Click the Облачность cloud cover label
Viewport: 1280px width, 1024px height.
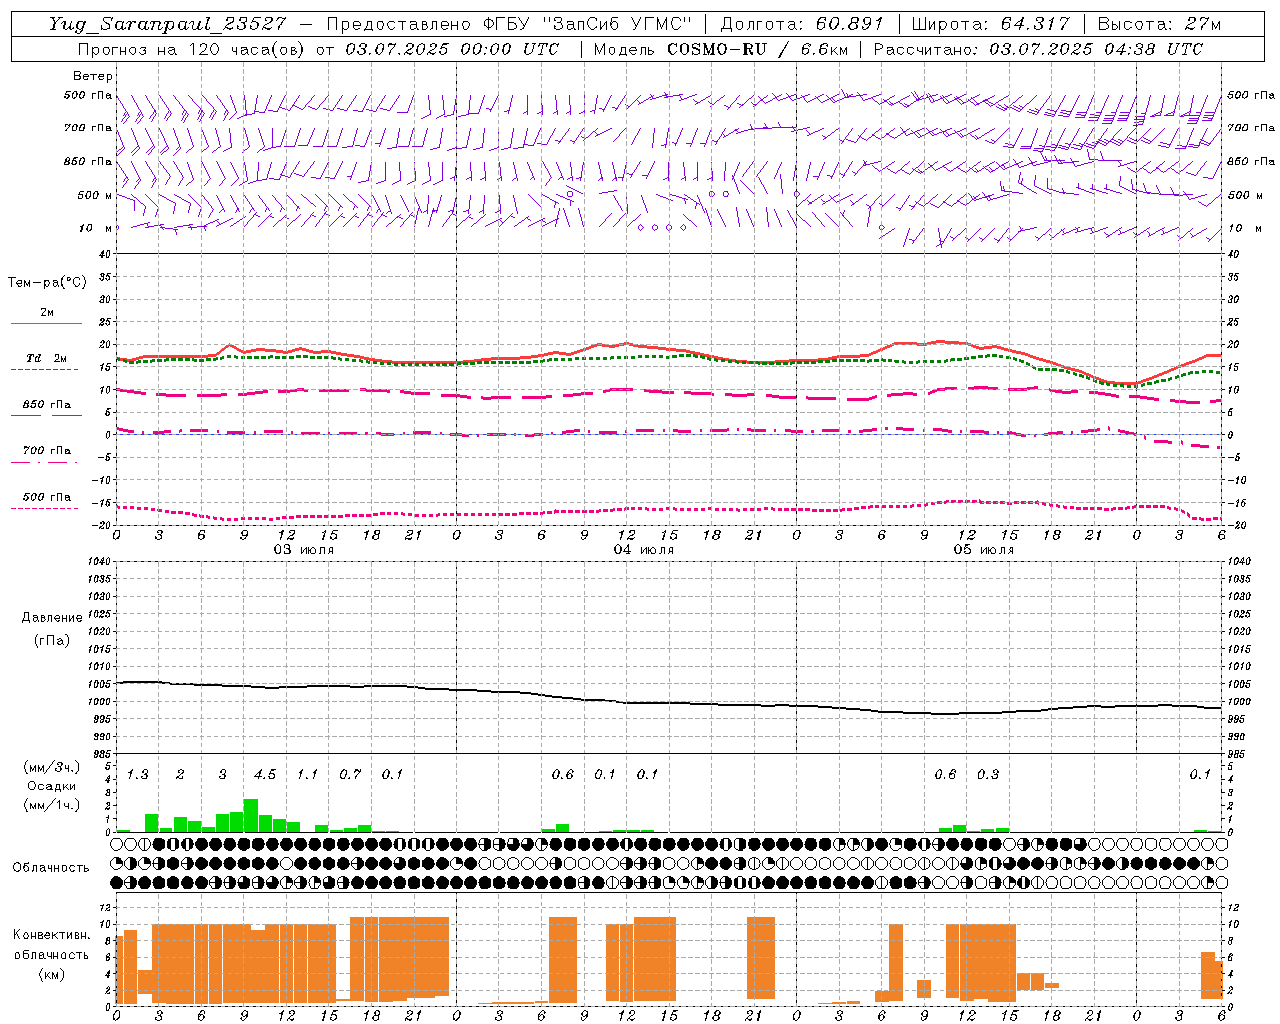51,868
